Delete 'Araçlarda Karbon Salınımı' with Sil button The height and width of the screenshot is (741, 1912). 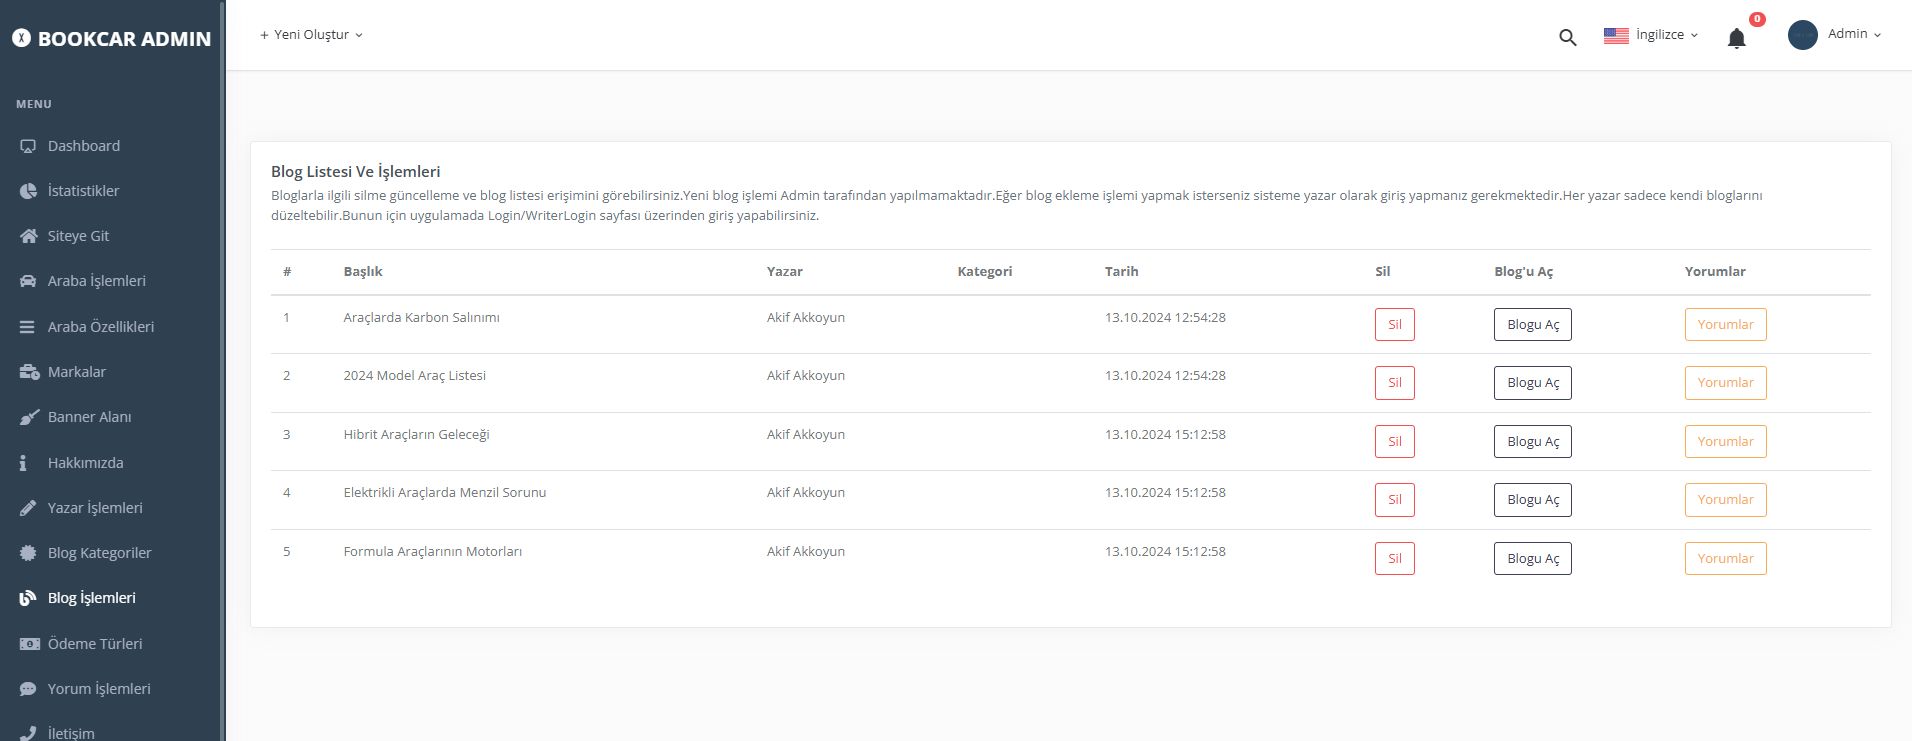pyautogui.click(x=1394, y=325)
